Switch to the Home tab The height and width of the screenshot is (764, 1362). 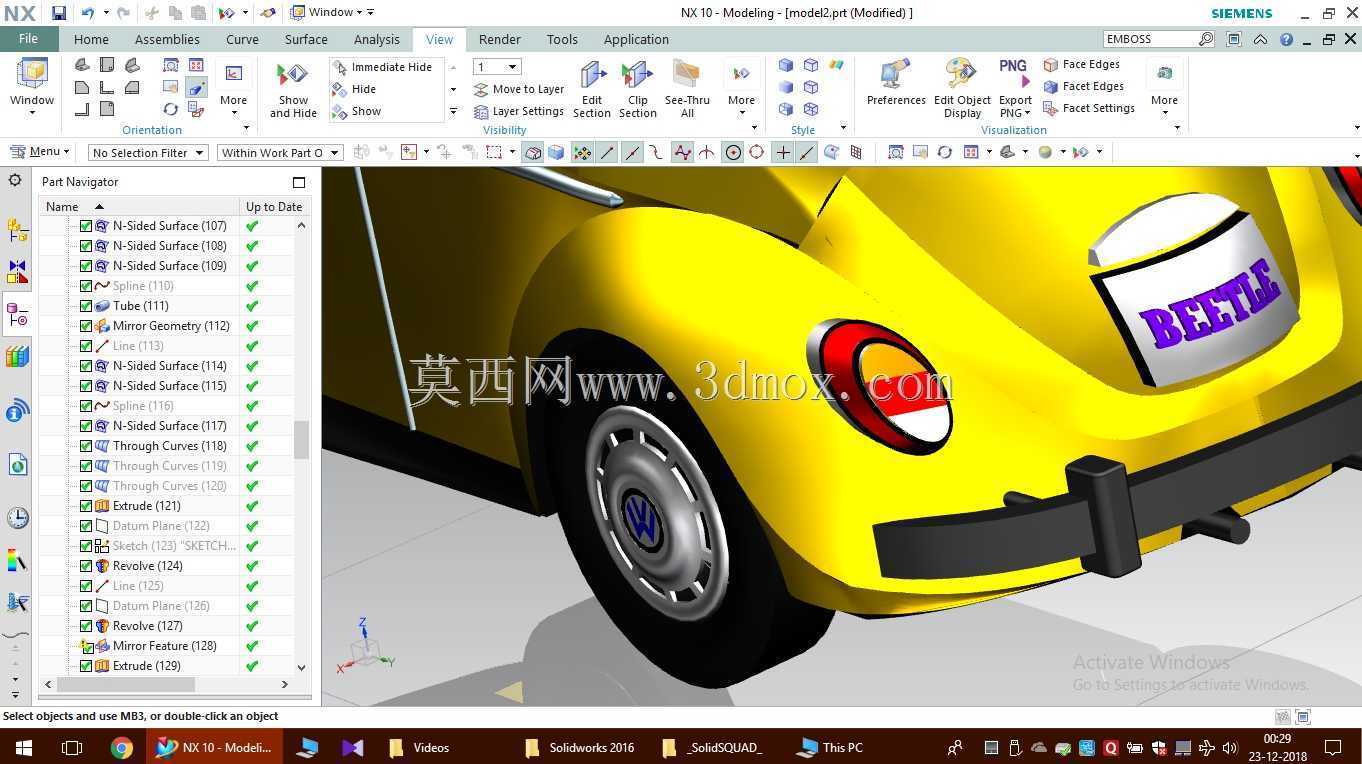91,39
